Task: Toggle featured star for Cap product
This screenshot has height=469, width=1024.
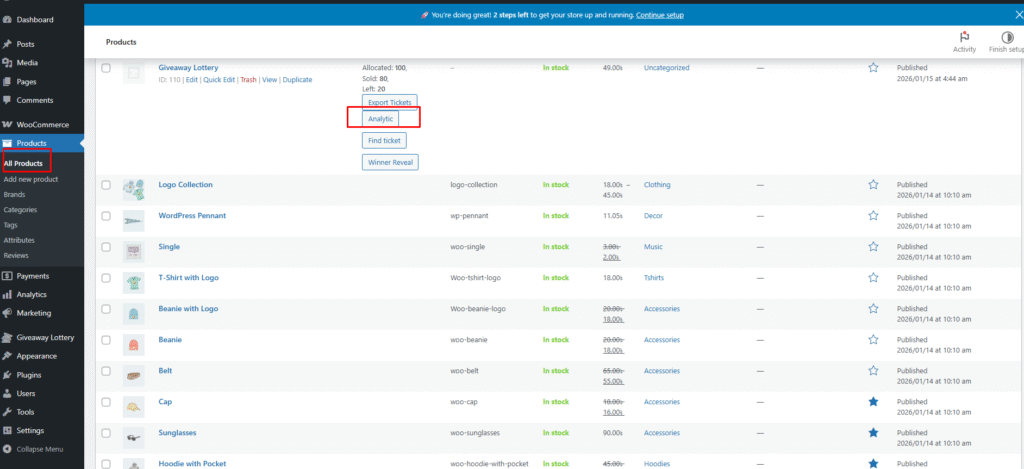Action: [x=873, y=402]
